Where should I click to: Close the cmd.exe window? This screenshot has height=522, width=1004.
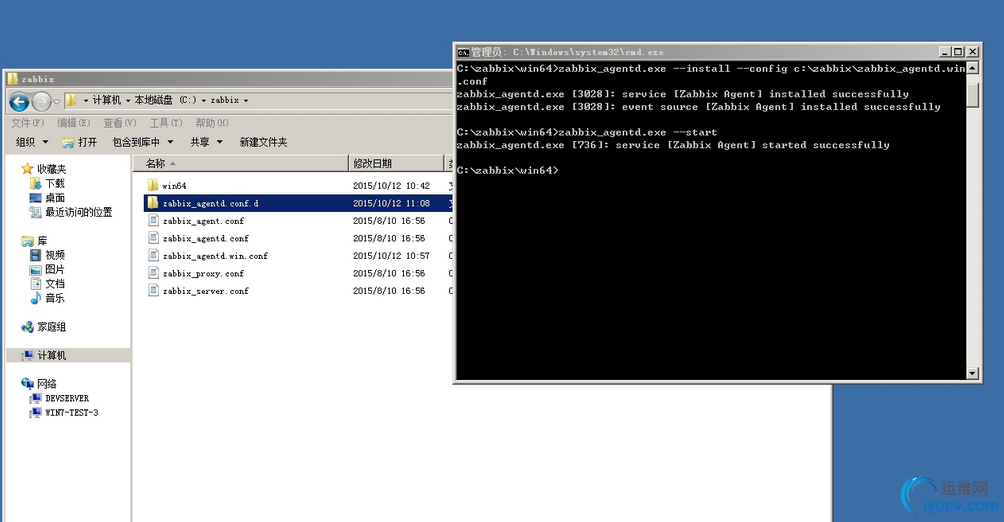(972, 51)
